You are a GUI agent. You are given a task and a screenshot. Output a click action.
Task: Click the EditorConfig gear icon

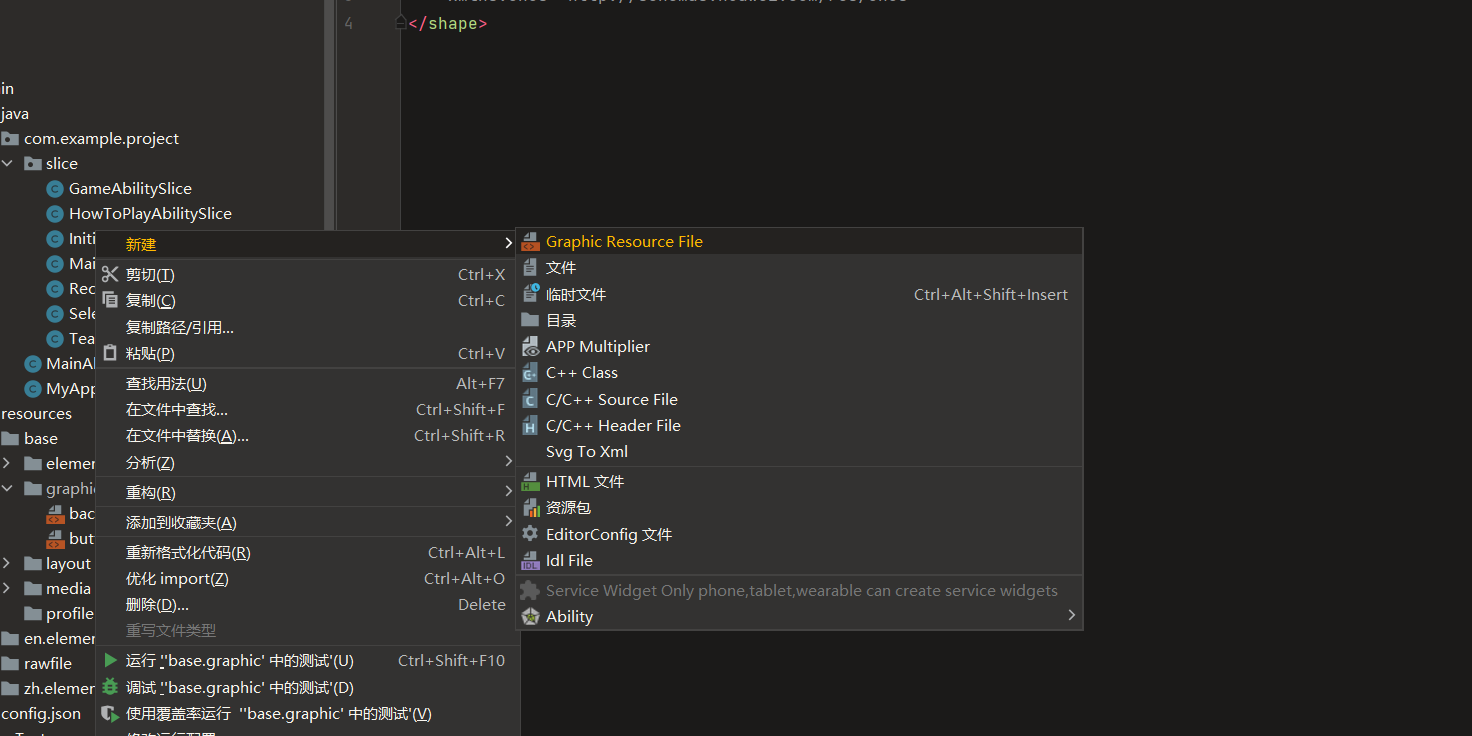[x=530, y=534]
